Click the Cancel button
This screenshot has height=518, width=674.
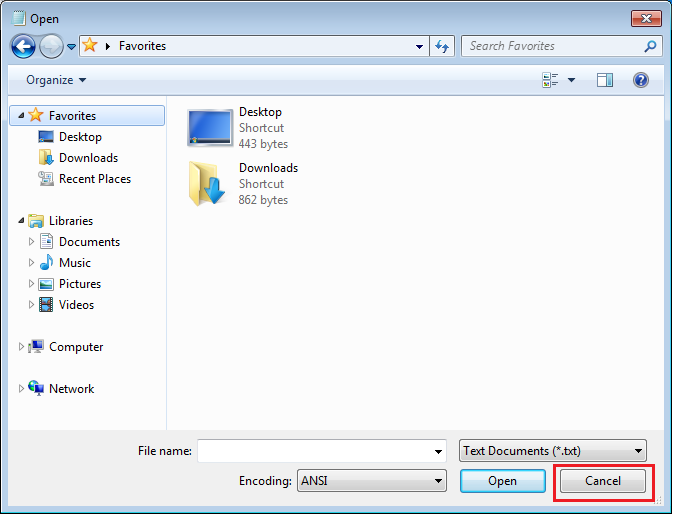pos(603,481)
